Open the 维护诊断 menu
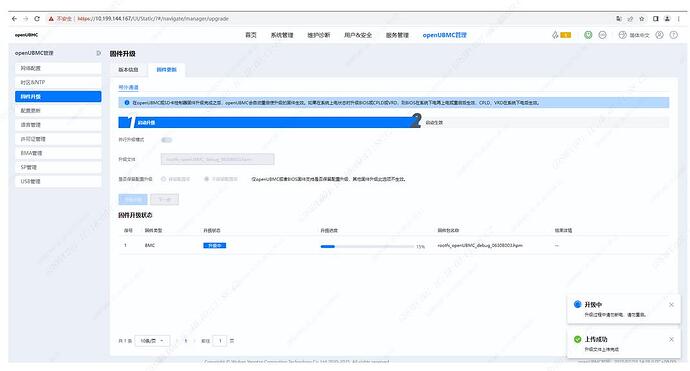This screenshot has width=690, height=371. point(319,35)
